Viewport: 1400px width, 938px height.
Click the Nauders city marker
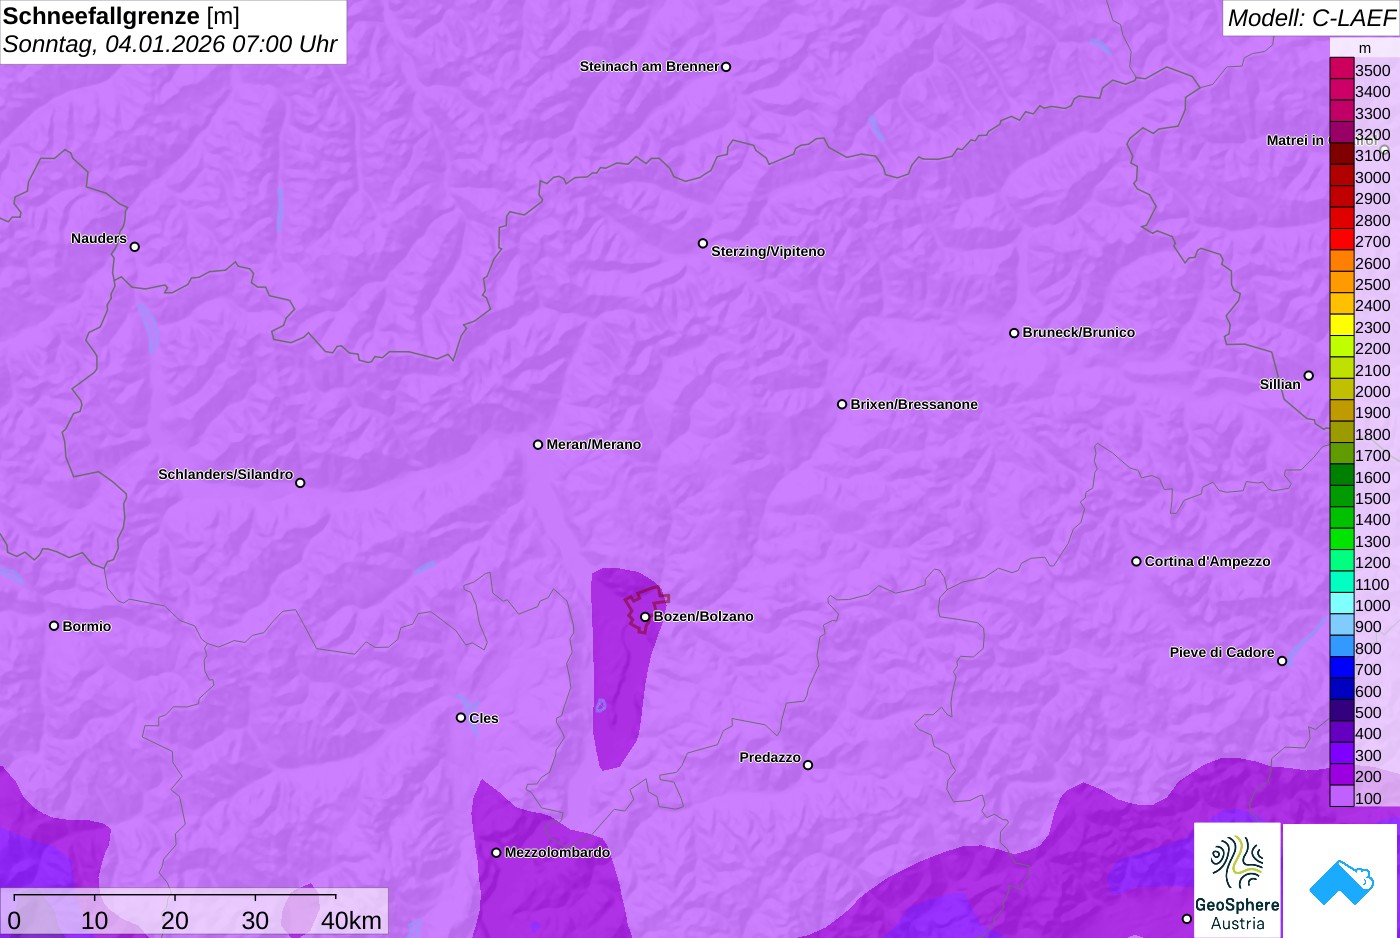click(135, 246)
